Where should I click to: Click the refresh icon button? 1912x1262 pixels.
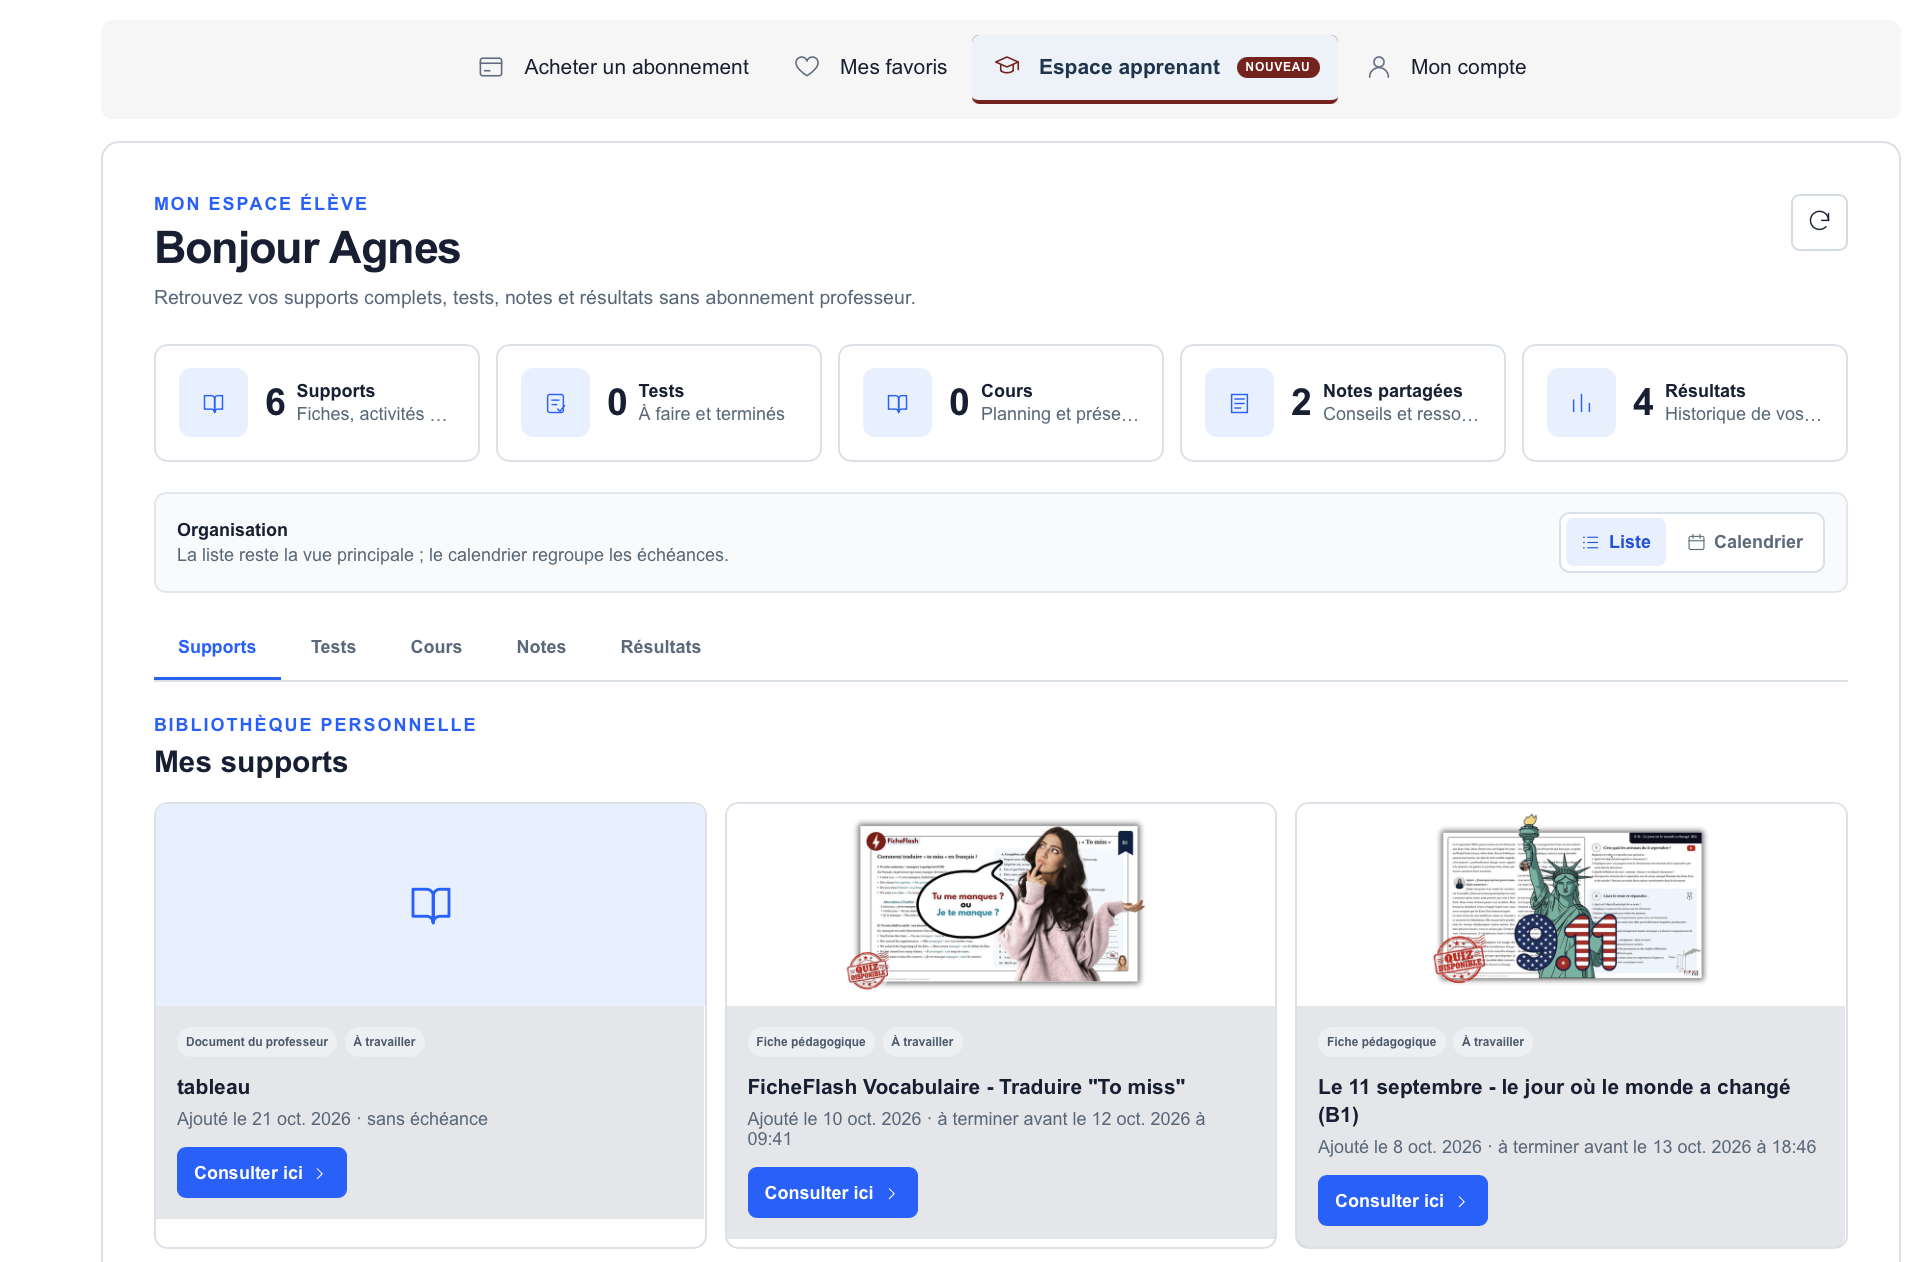(1818, 222)
